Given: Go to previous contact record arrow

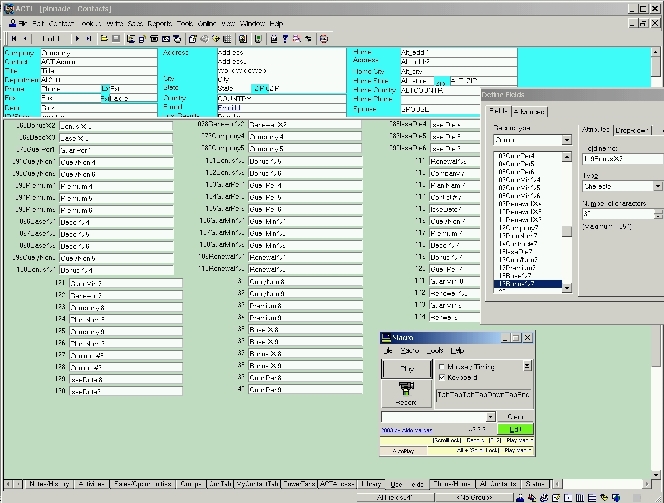Looking at the screenshot, I should tap(25, 39).
